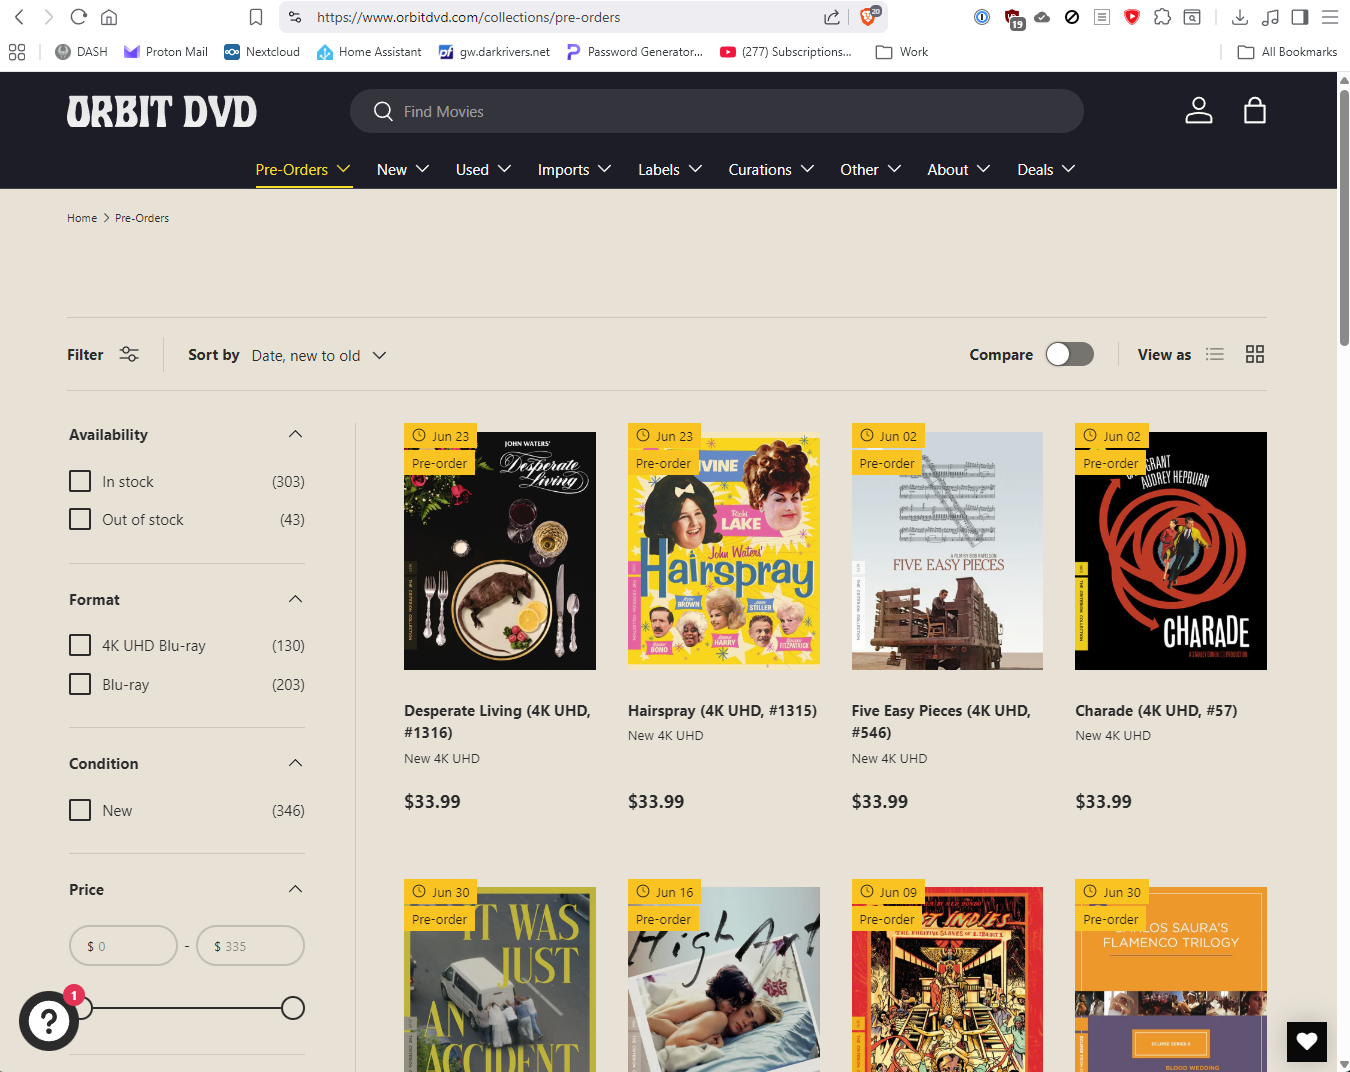Open the Pre-Orders nav menu
The image size is (1350, 1072).
[303, 170]
